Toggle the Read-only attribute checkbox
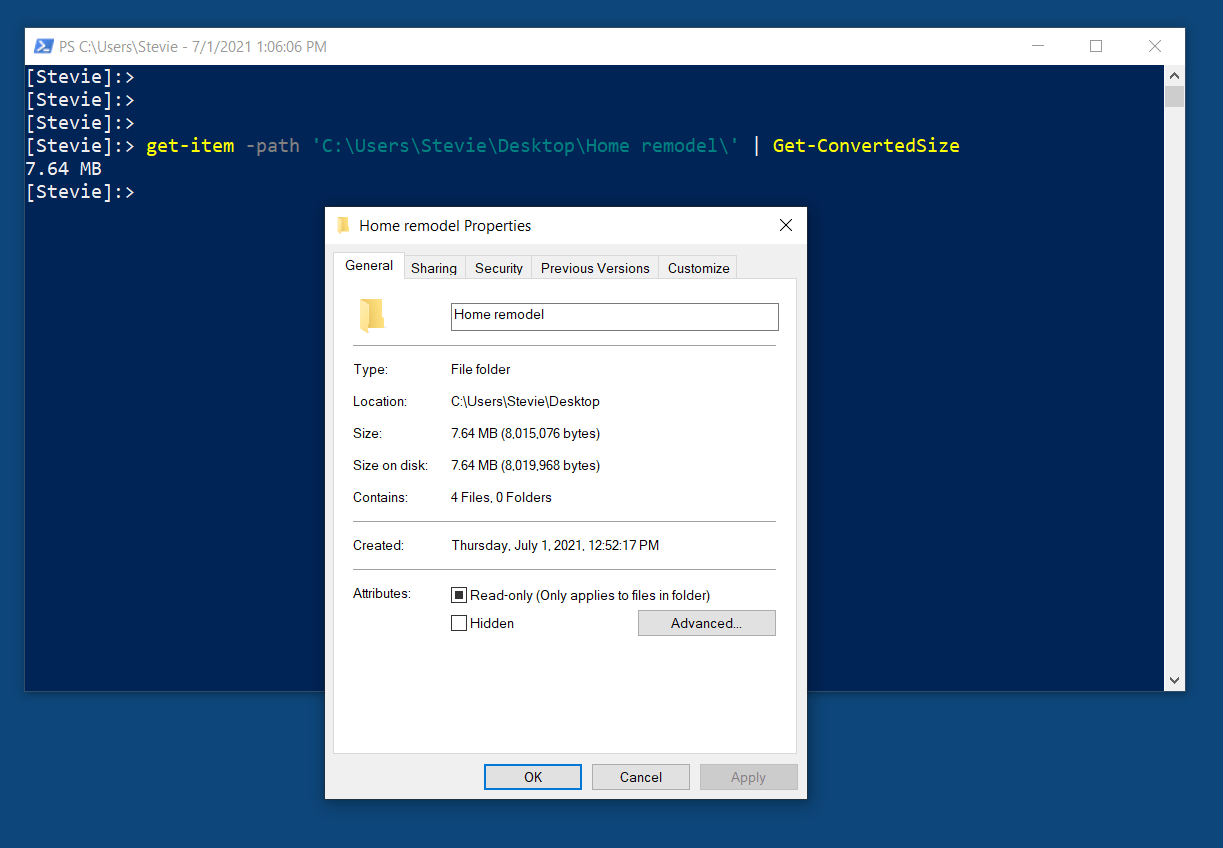1223x848 pixels. (x=459, y=594)
